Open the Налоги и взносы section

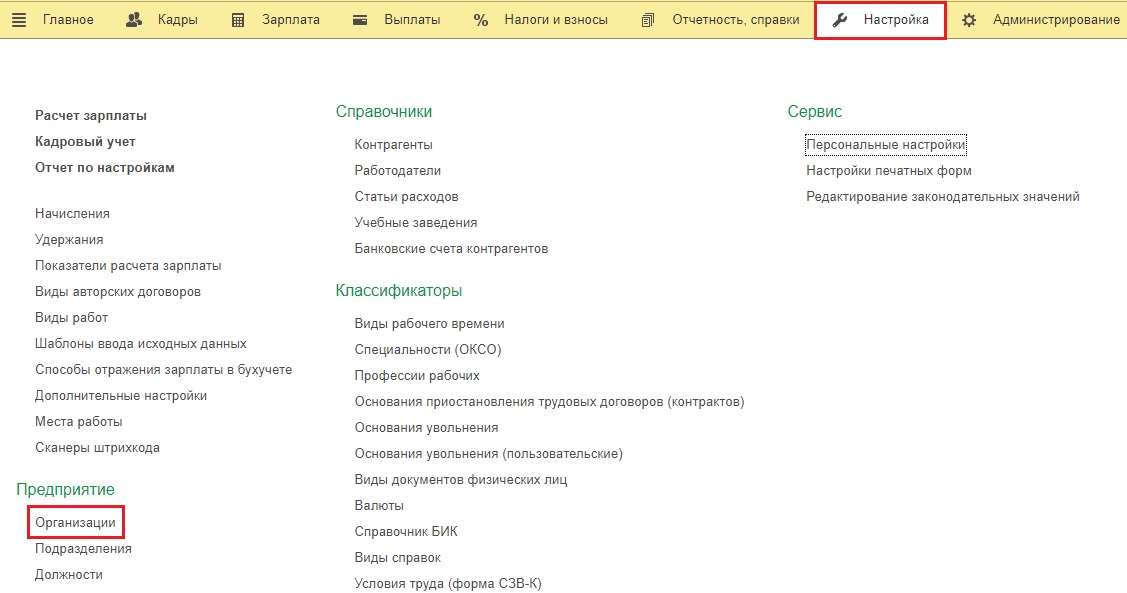(556, 19)
